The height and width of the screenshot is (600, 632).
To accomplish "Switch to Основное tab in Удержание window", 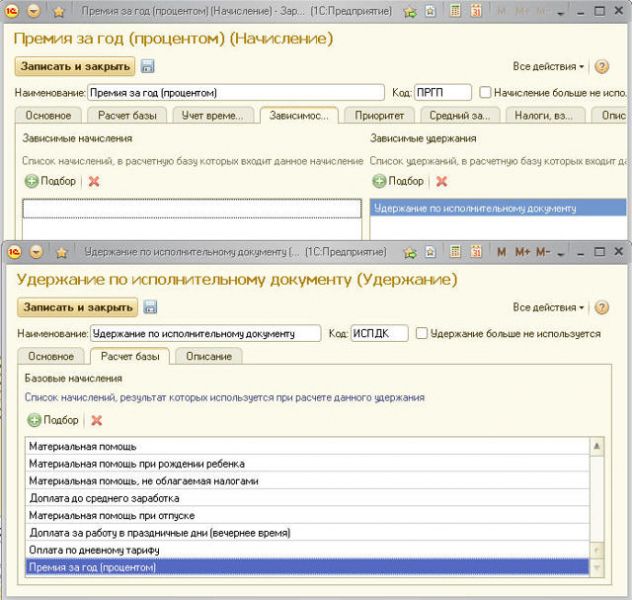I will [51, 357].
